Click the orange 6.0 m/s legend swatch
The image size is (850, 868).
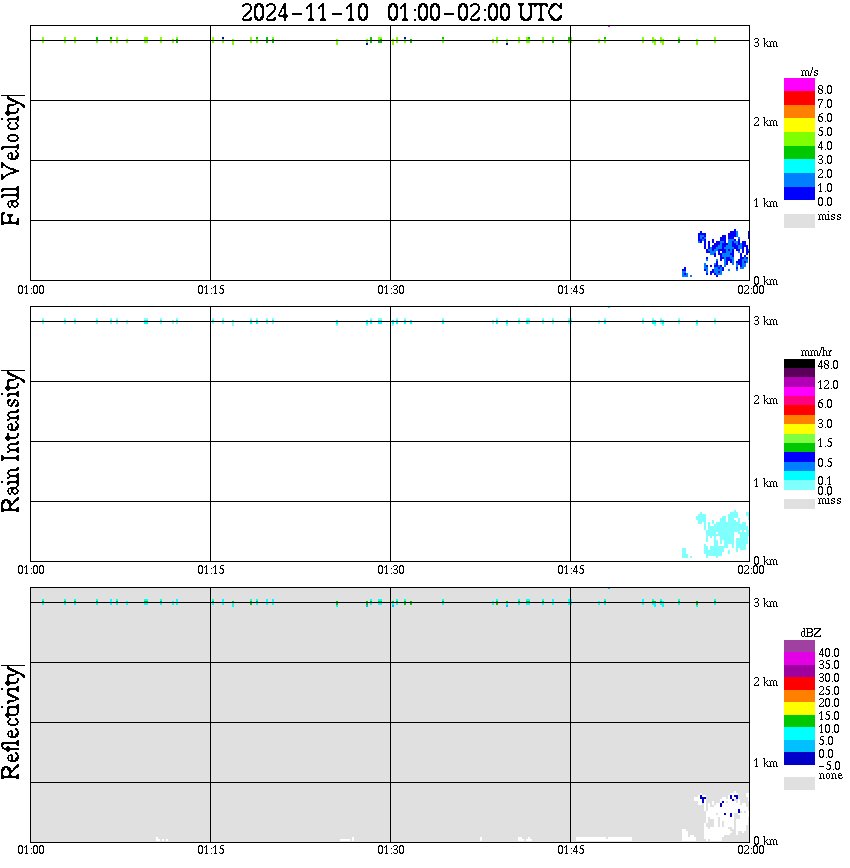point(799,112)
